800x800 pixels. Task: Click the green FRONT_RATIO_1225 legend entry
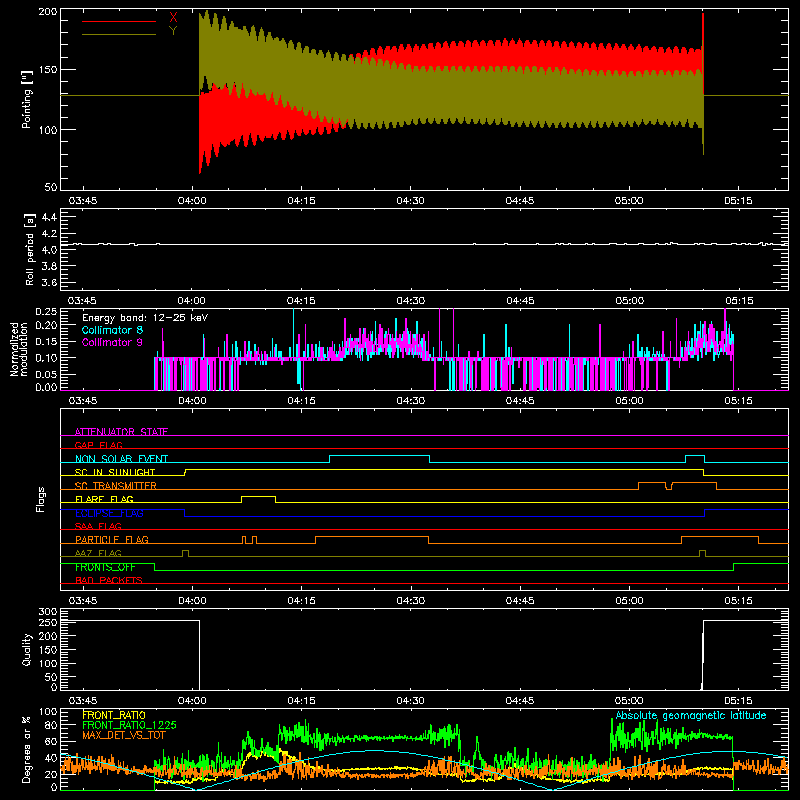[x=129, y=725]
